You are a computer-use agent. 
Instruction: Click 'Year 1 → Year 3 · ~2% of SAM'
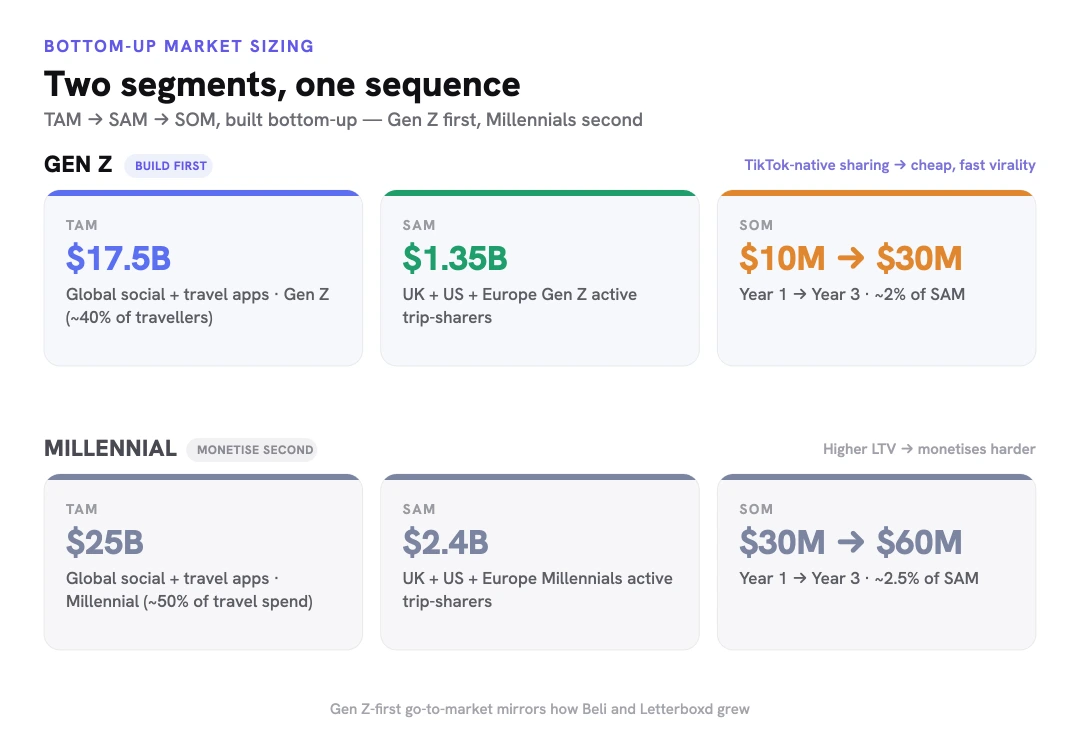pyautogui.click(x=852, y=294)
